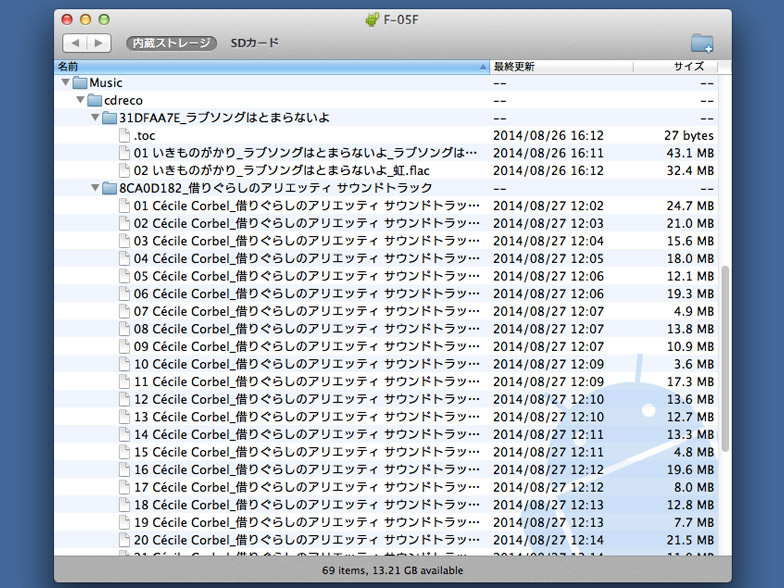Select file name 02 いきものがかり 虹.flac

[282, 170]
